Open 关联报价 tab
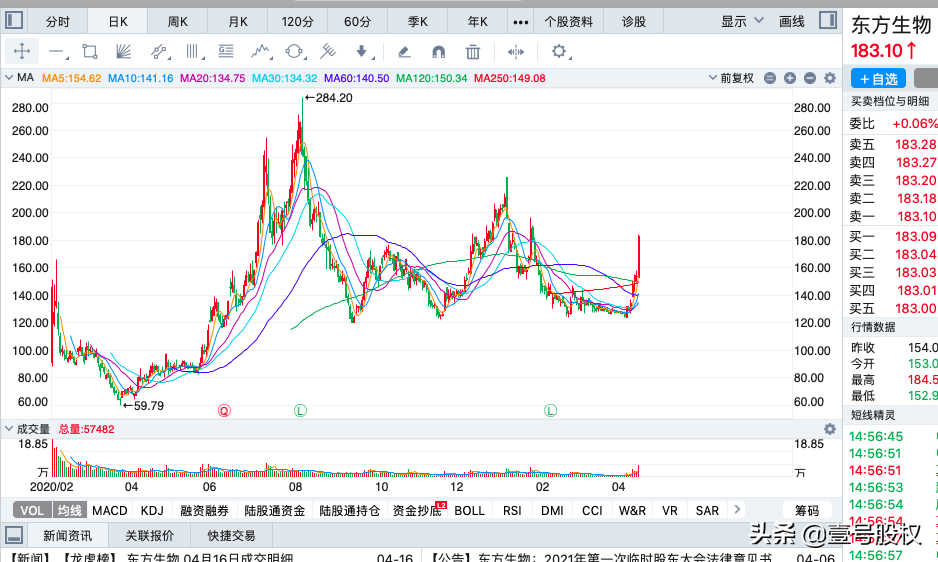Screen dimensions: 938x562 [149, 535]
